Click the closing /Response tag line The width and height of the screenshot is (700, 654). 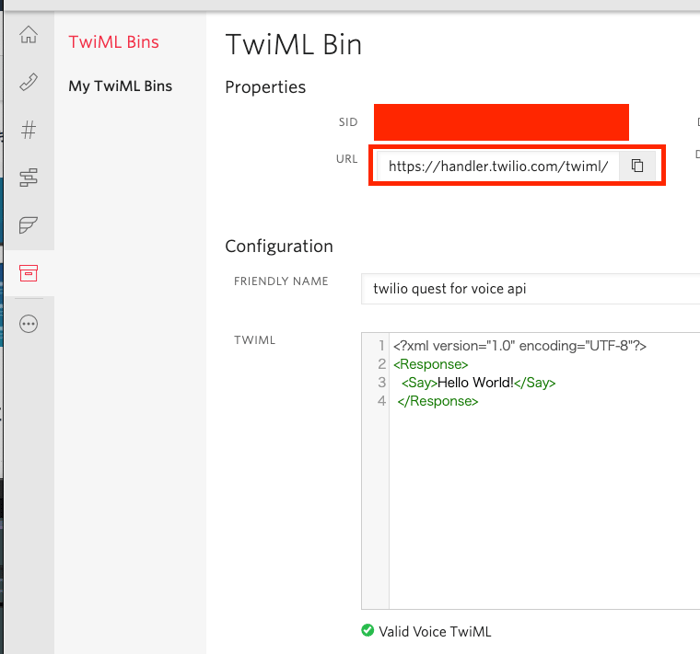(x=438, y=401)
